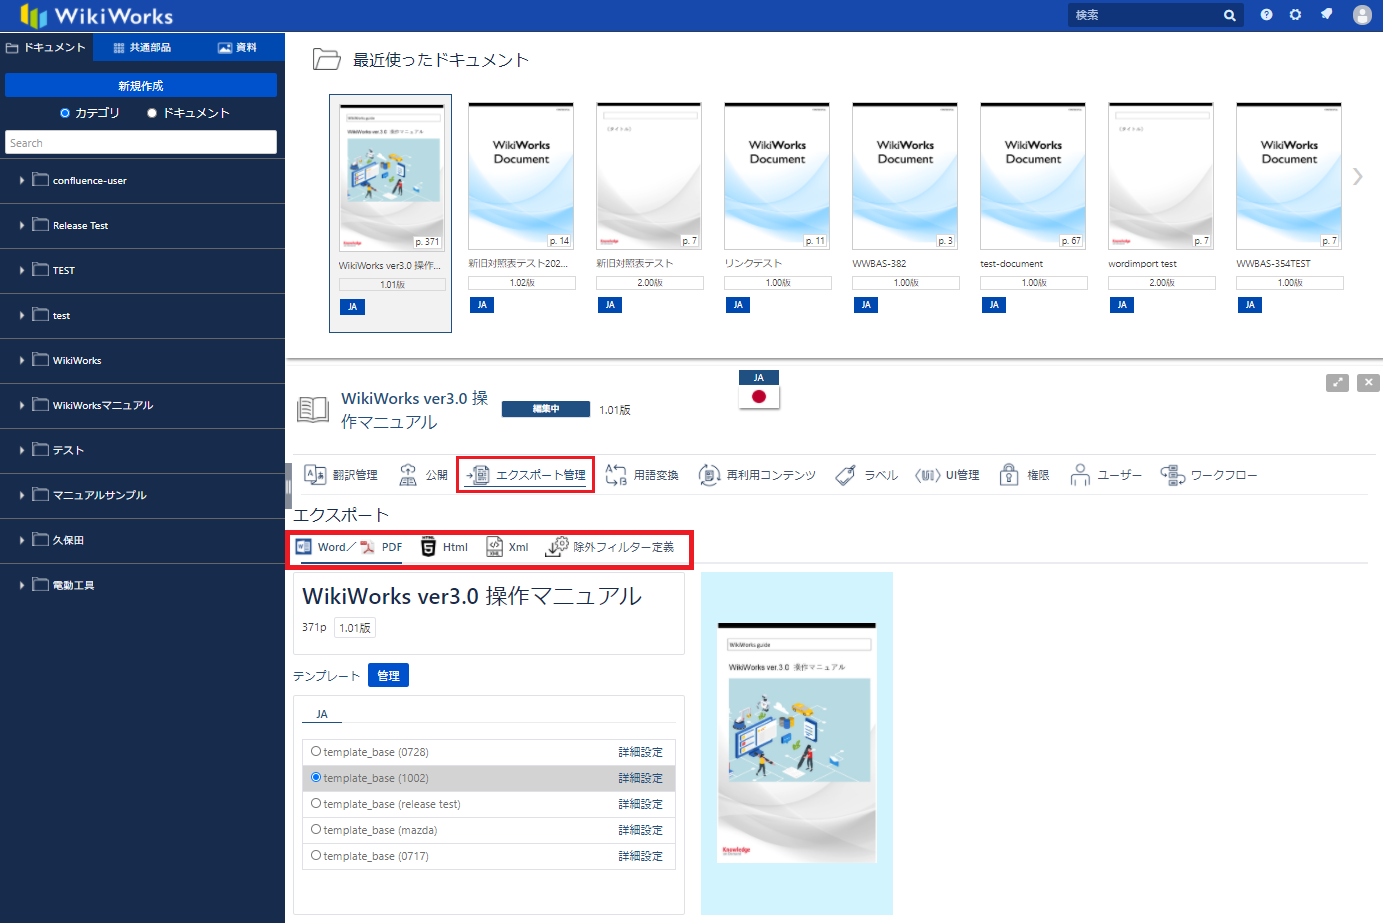Open 再利用コンテンツ reusable content
Viewport: 1383px width, 923px height.
[x=757, y=475]
